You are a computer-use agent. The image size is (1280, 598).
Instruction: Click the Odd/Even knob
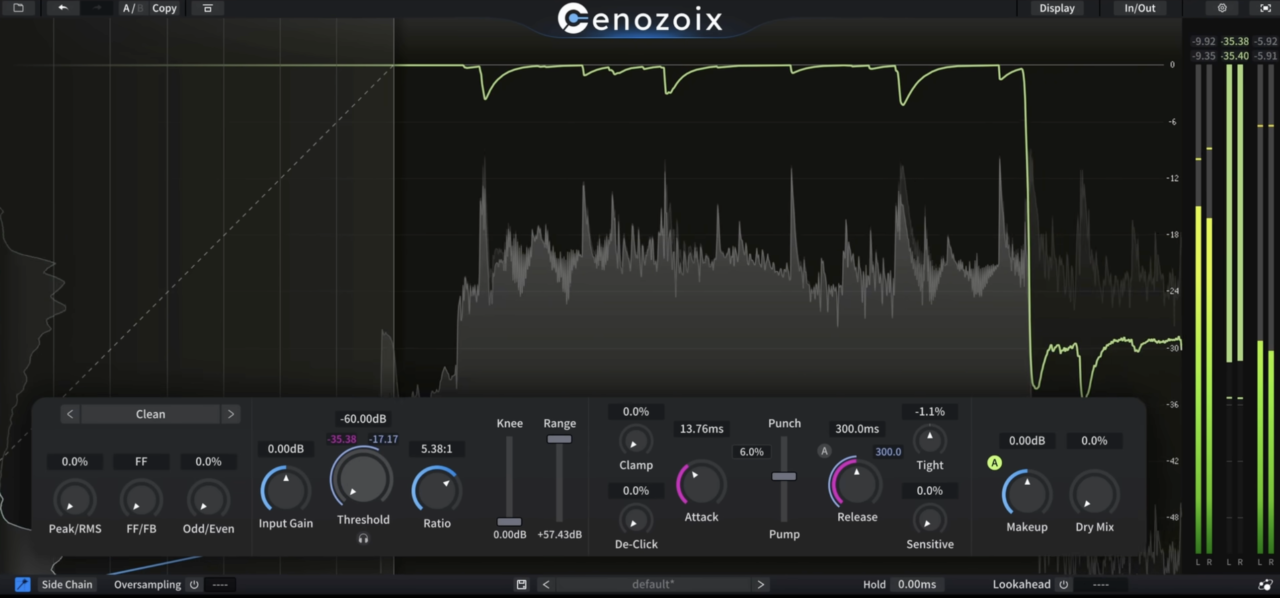(x=208, y=499)
